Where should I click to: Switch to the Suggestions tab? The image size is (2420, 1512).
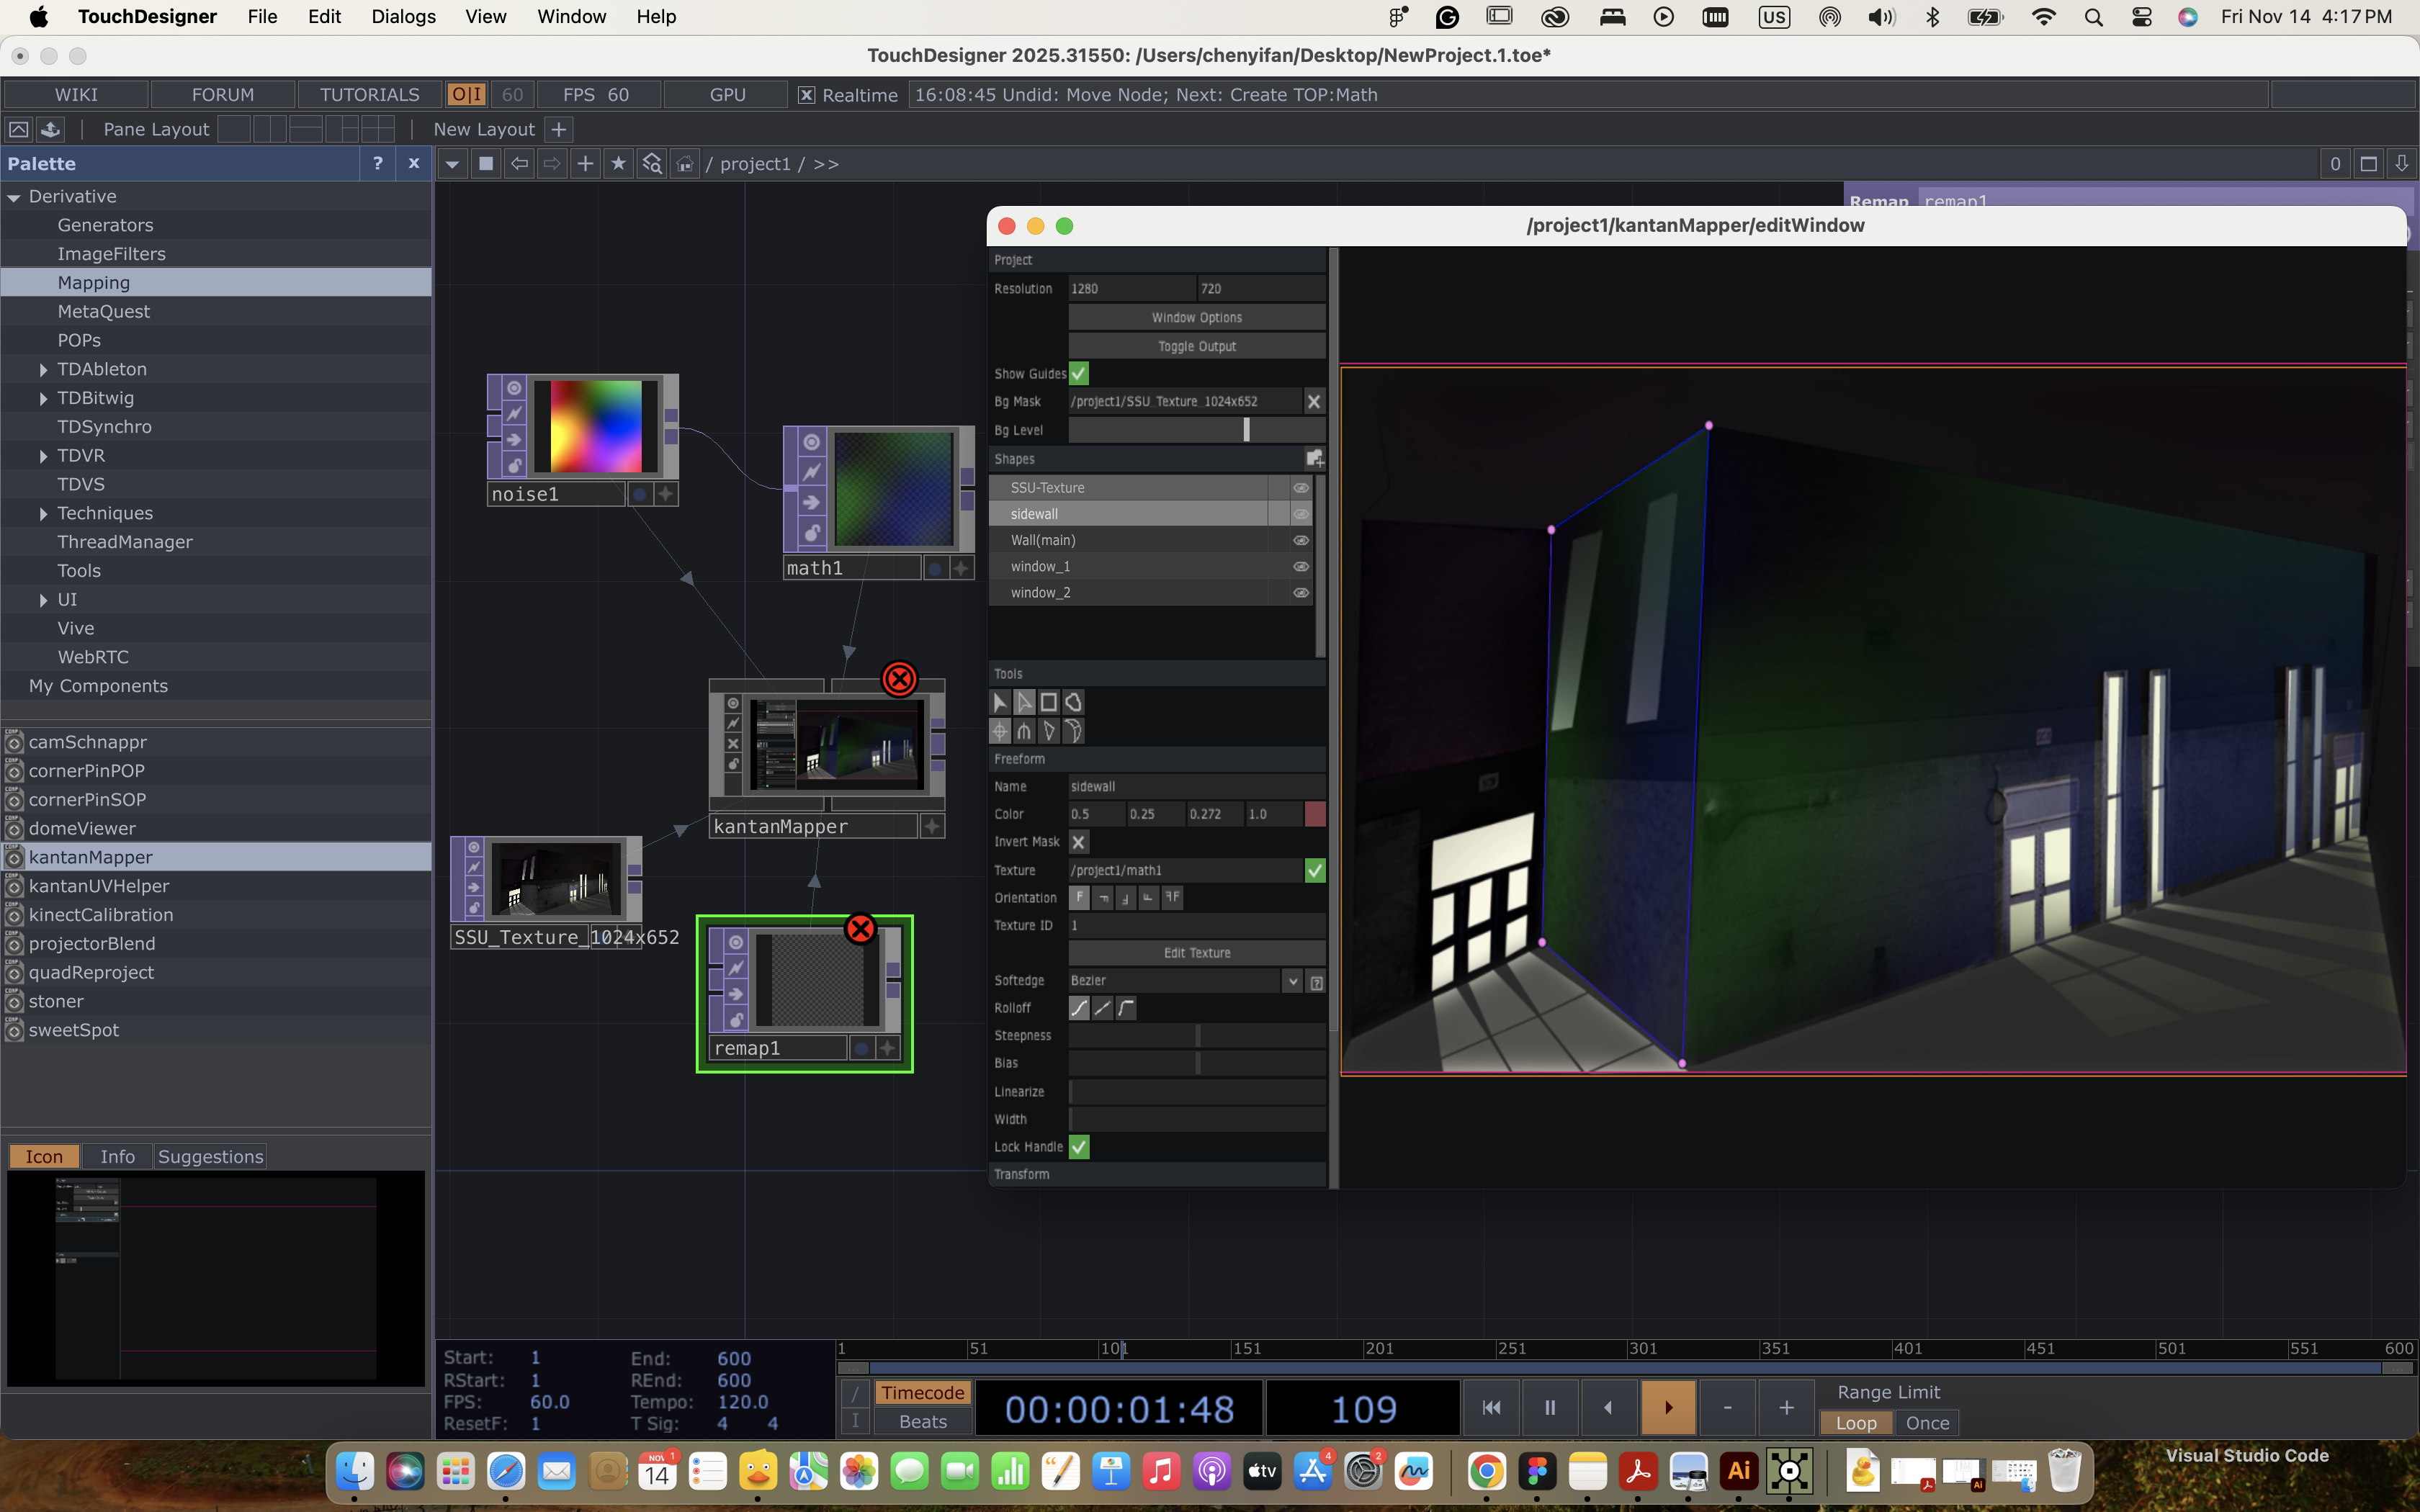tap(210, 1156)
